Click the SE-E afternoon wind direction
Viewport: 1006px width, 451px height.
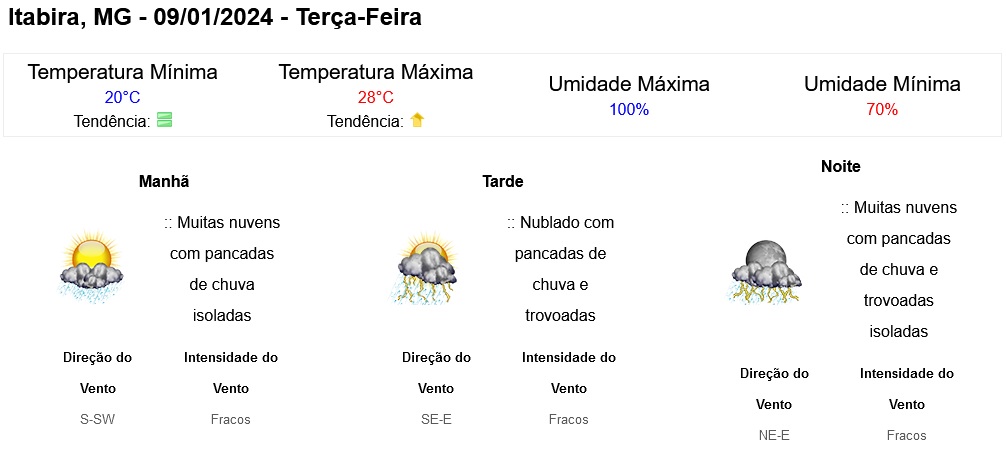coord(436,420)
